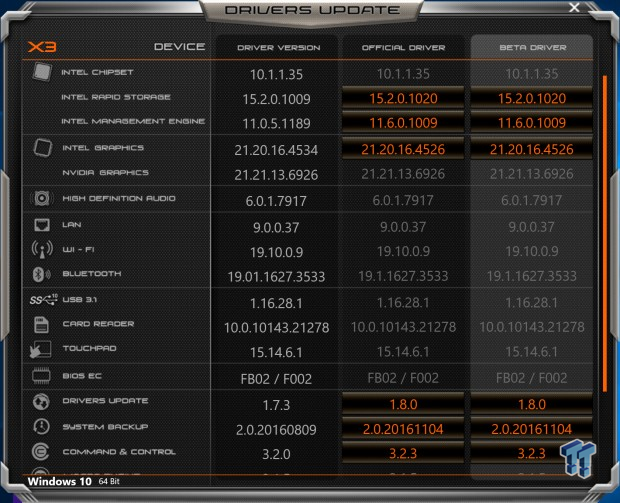Click the High Definition Audio speaker icon
Viewport: 620px width, 503px height.
[x=42, y=198]
